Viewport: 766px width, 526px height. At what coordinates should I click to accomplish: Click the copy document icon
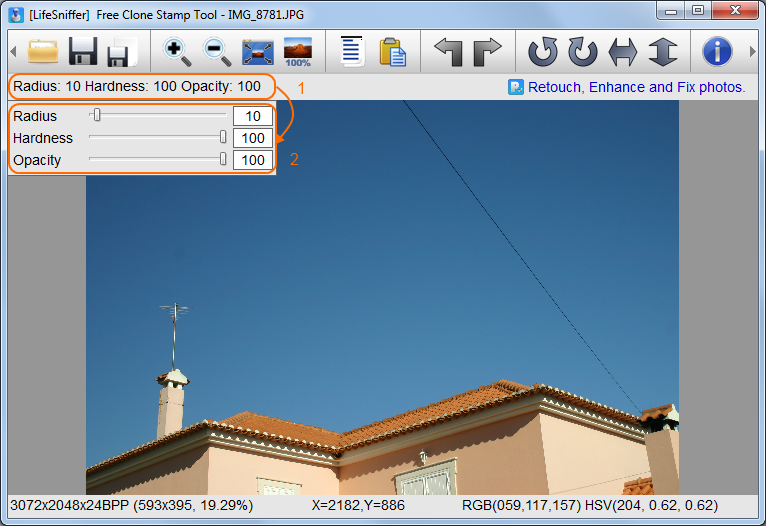pos(352,51)
